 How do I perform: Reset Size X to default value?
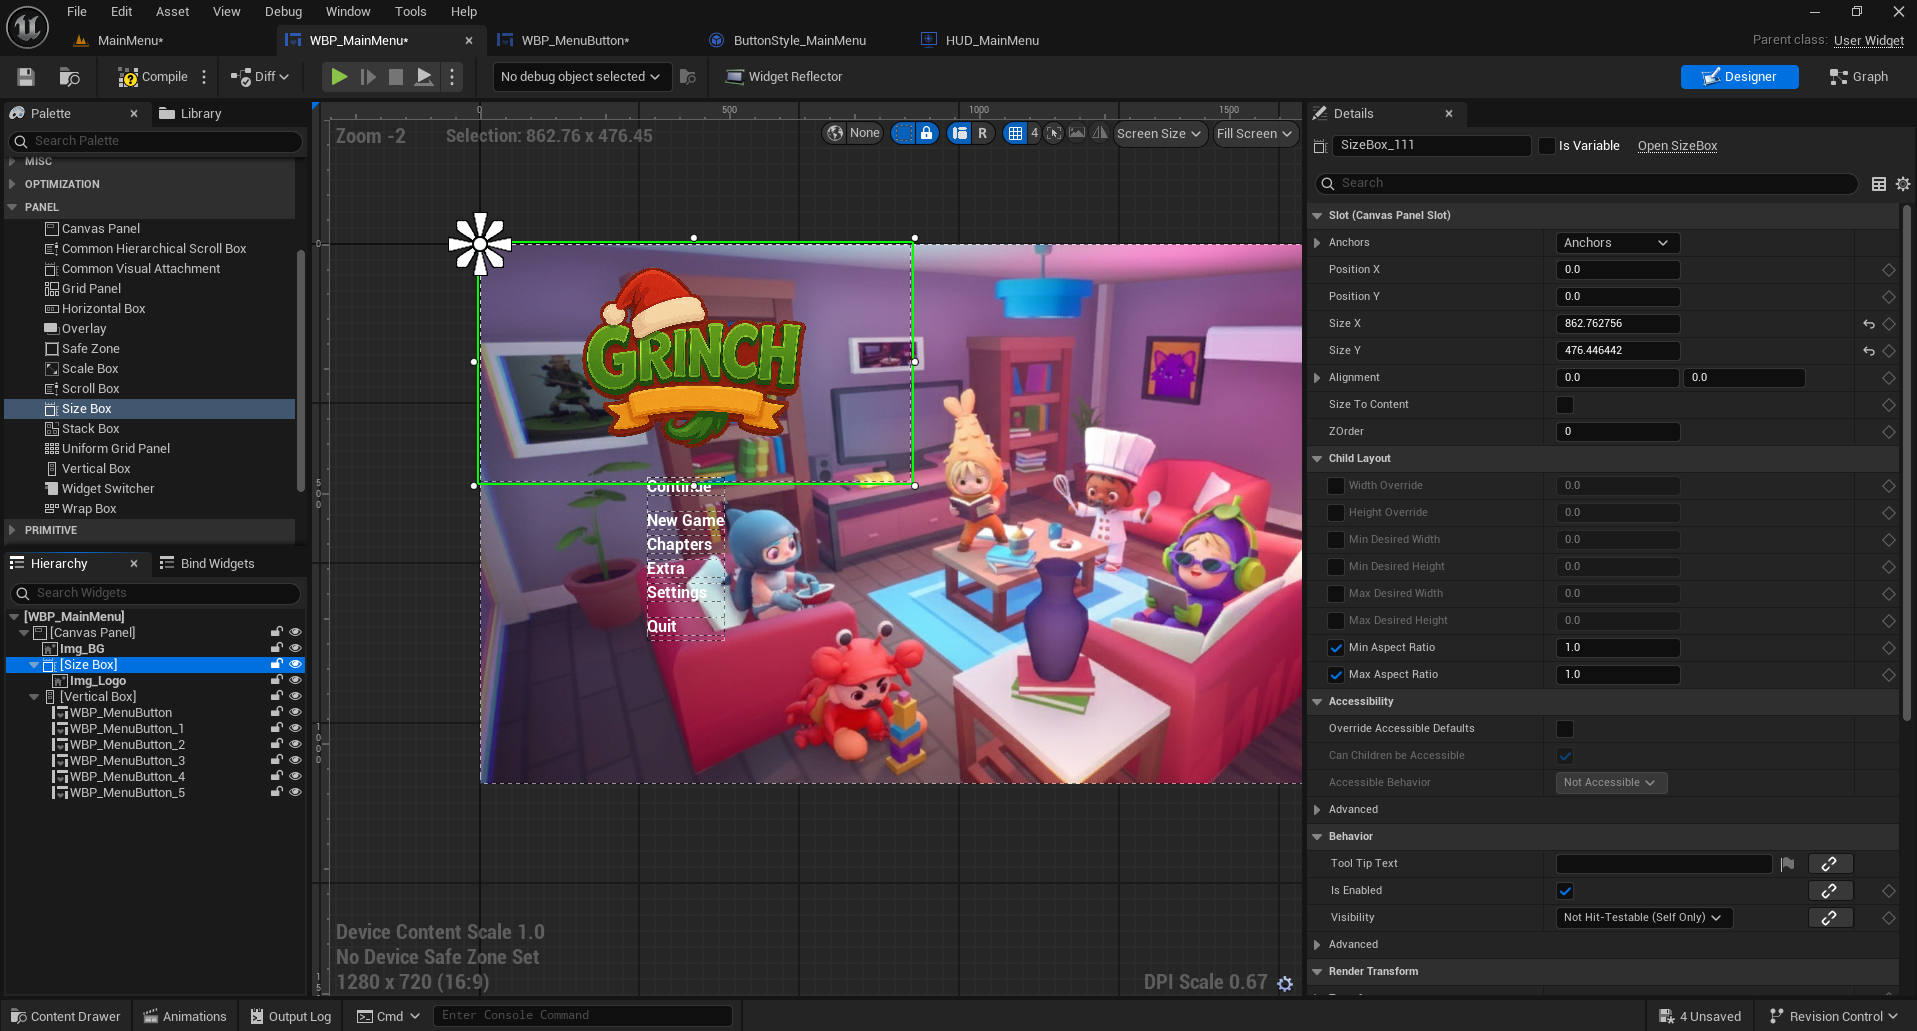click(x=1869, y=324)
